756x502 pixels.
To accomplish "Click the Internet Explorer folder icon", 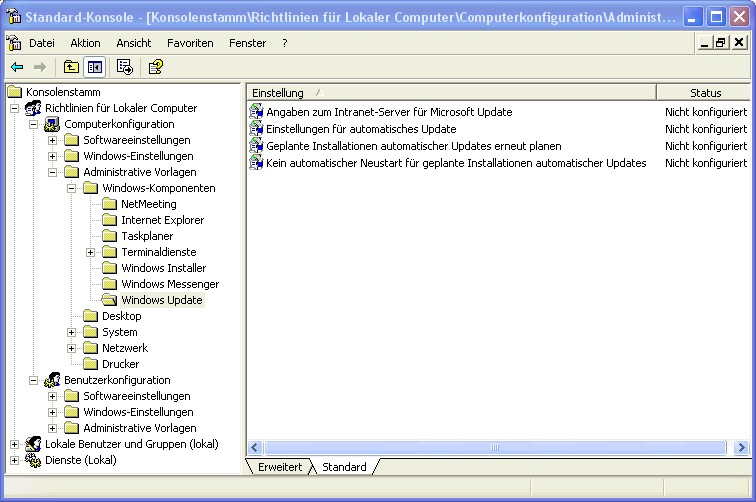I will [x=109, y=220].
